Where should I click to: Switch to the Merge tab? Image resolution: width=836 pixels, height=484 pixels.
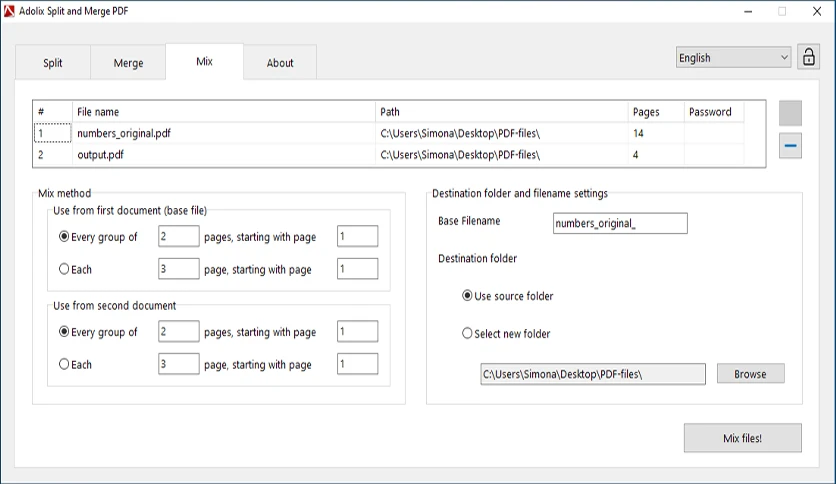pos(128,63)
